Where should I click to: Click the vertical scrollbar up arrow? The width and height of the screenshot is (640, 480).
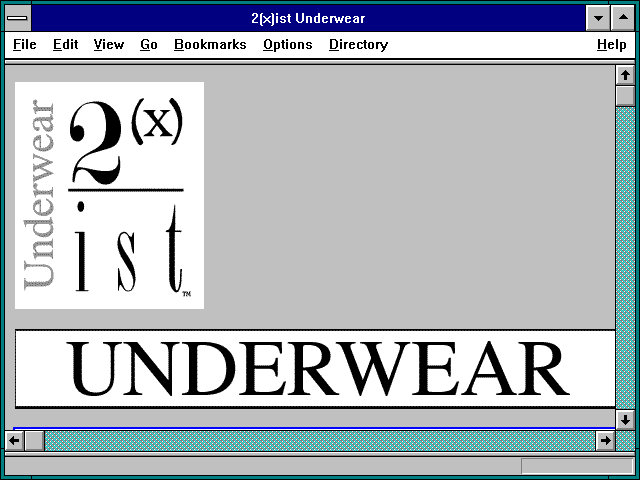pyautogui.click(x=625, y=76)
